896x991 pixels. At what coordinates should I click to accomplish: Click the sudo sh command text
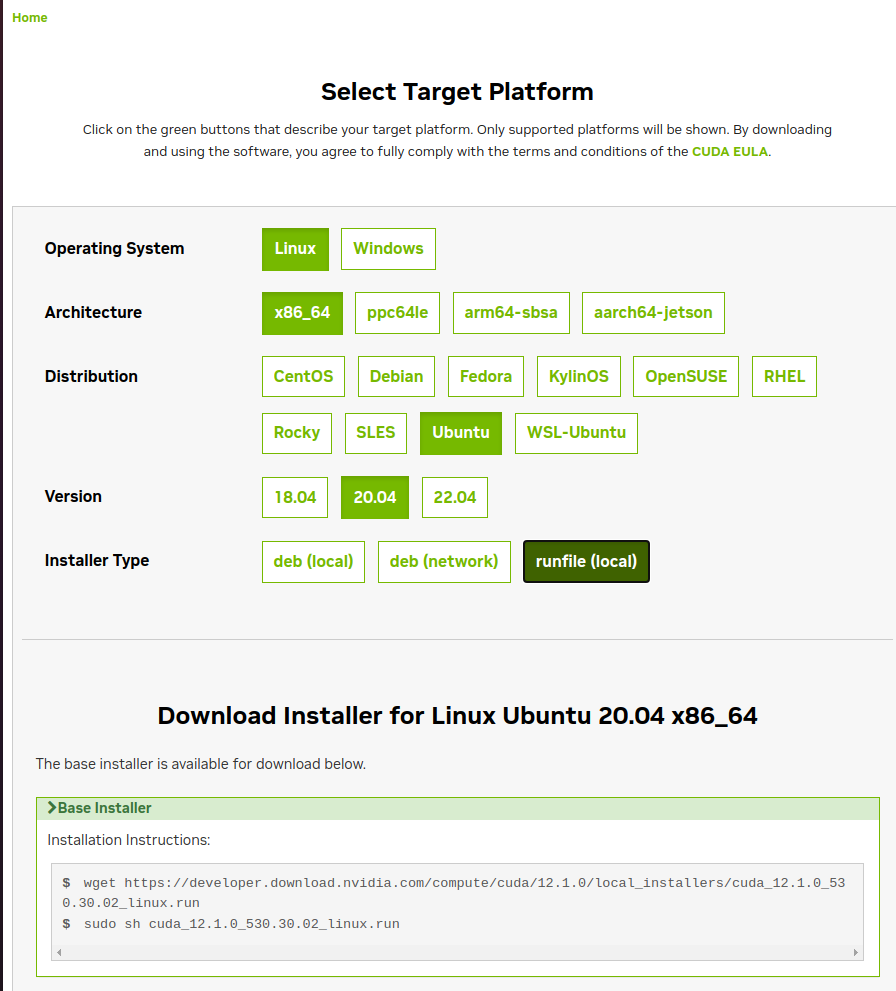pyautogui.click(x=241, y=924)
